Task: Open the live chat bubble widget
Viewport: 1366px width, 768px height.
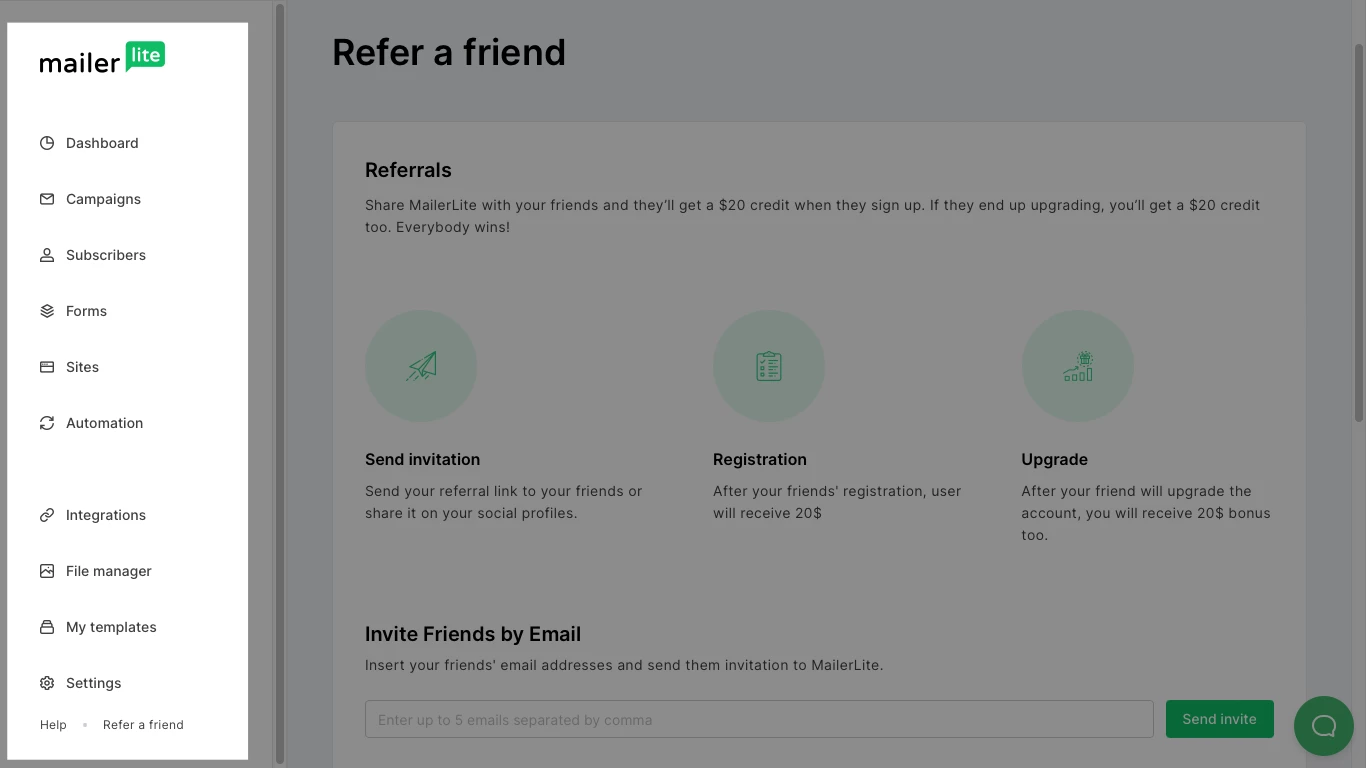Action: point(1324,726)
